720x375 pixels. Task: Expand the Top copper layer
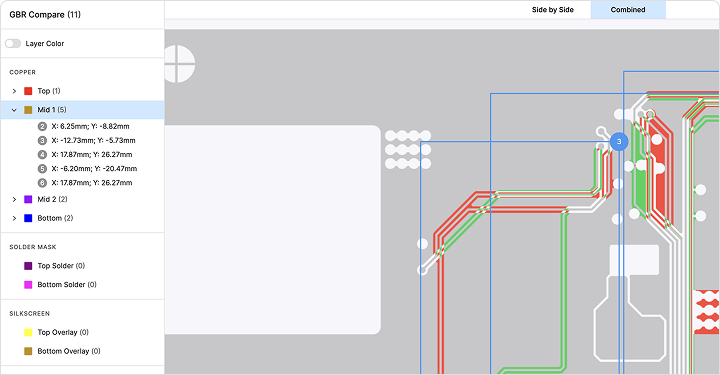pos(14,91)
